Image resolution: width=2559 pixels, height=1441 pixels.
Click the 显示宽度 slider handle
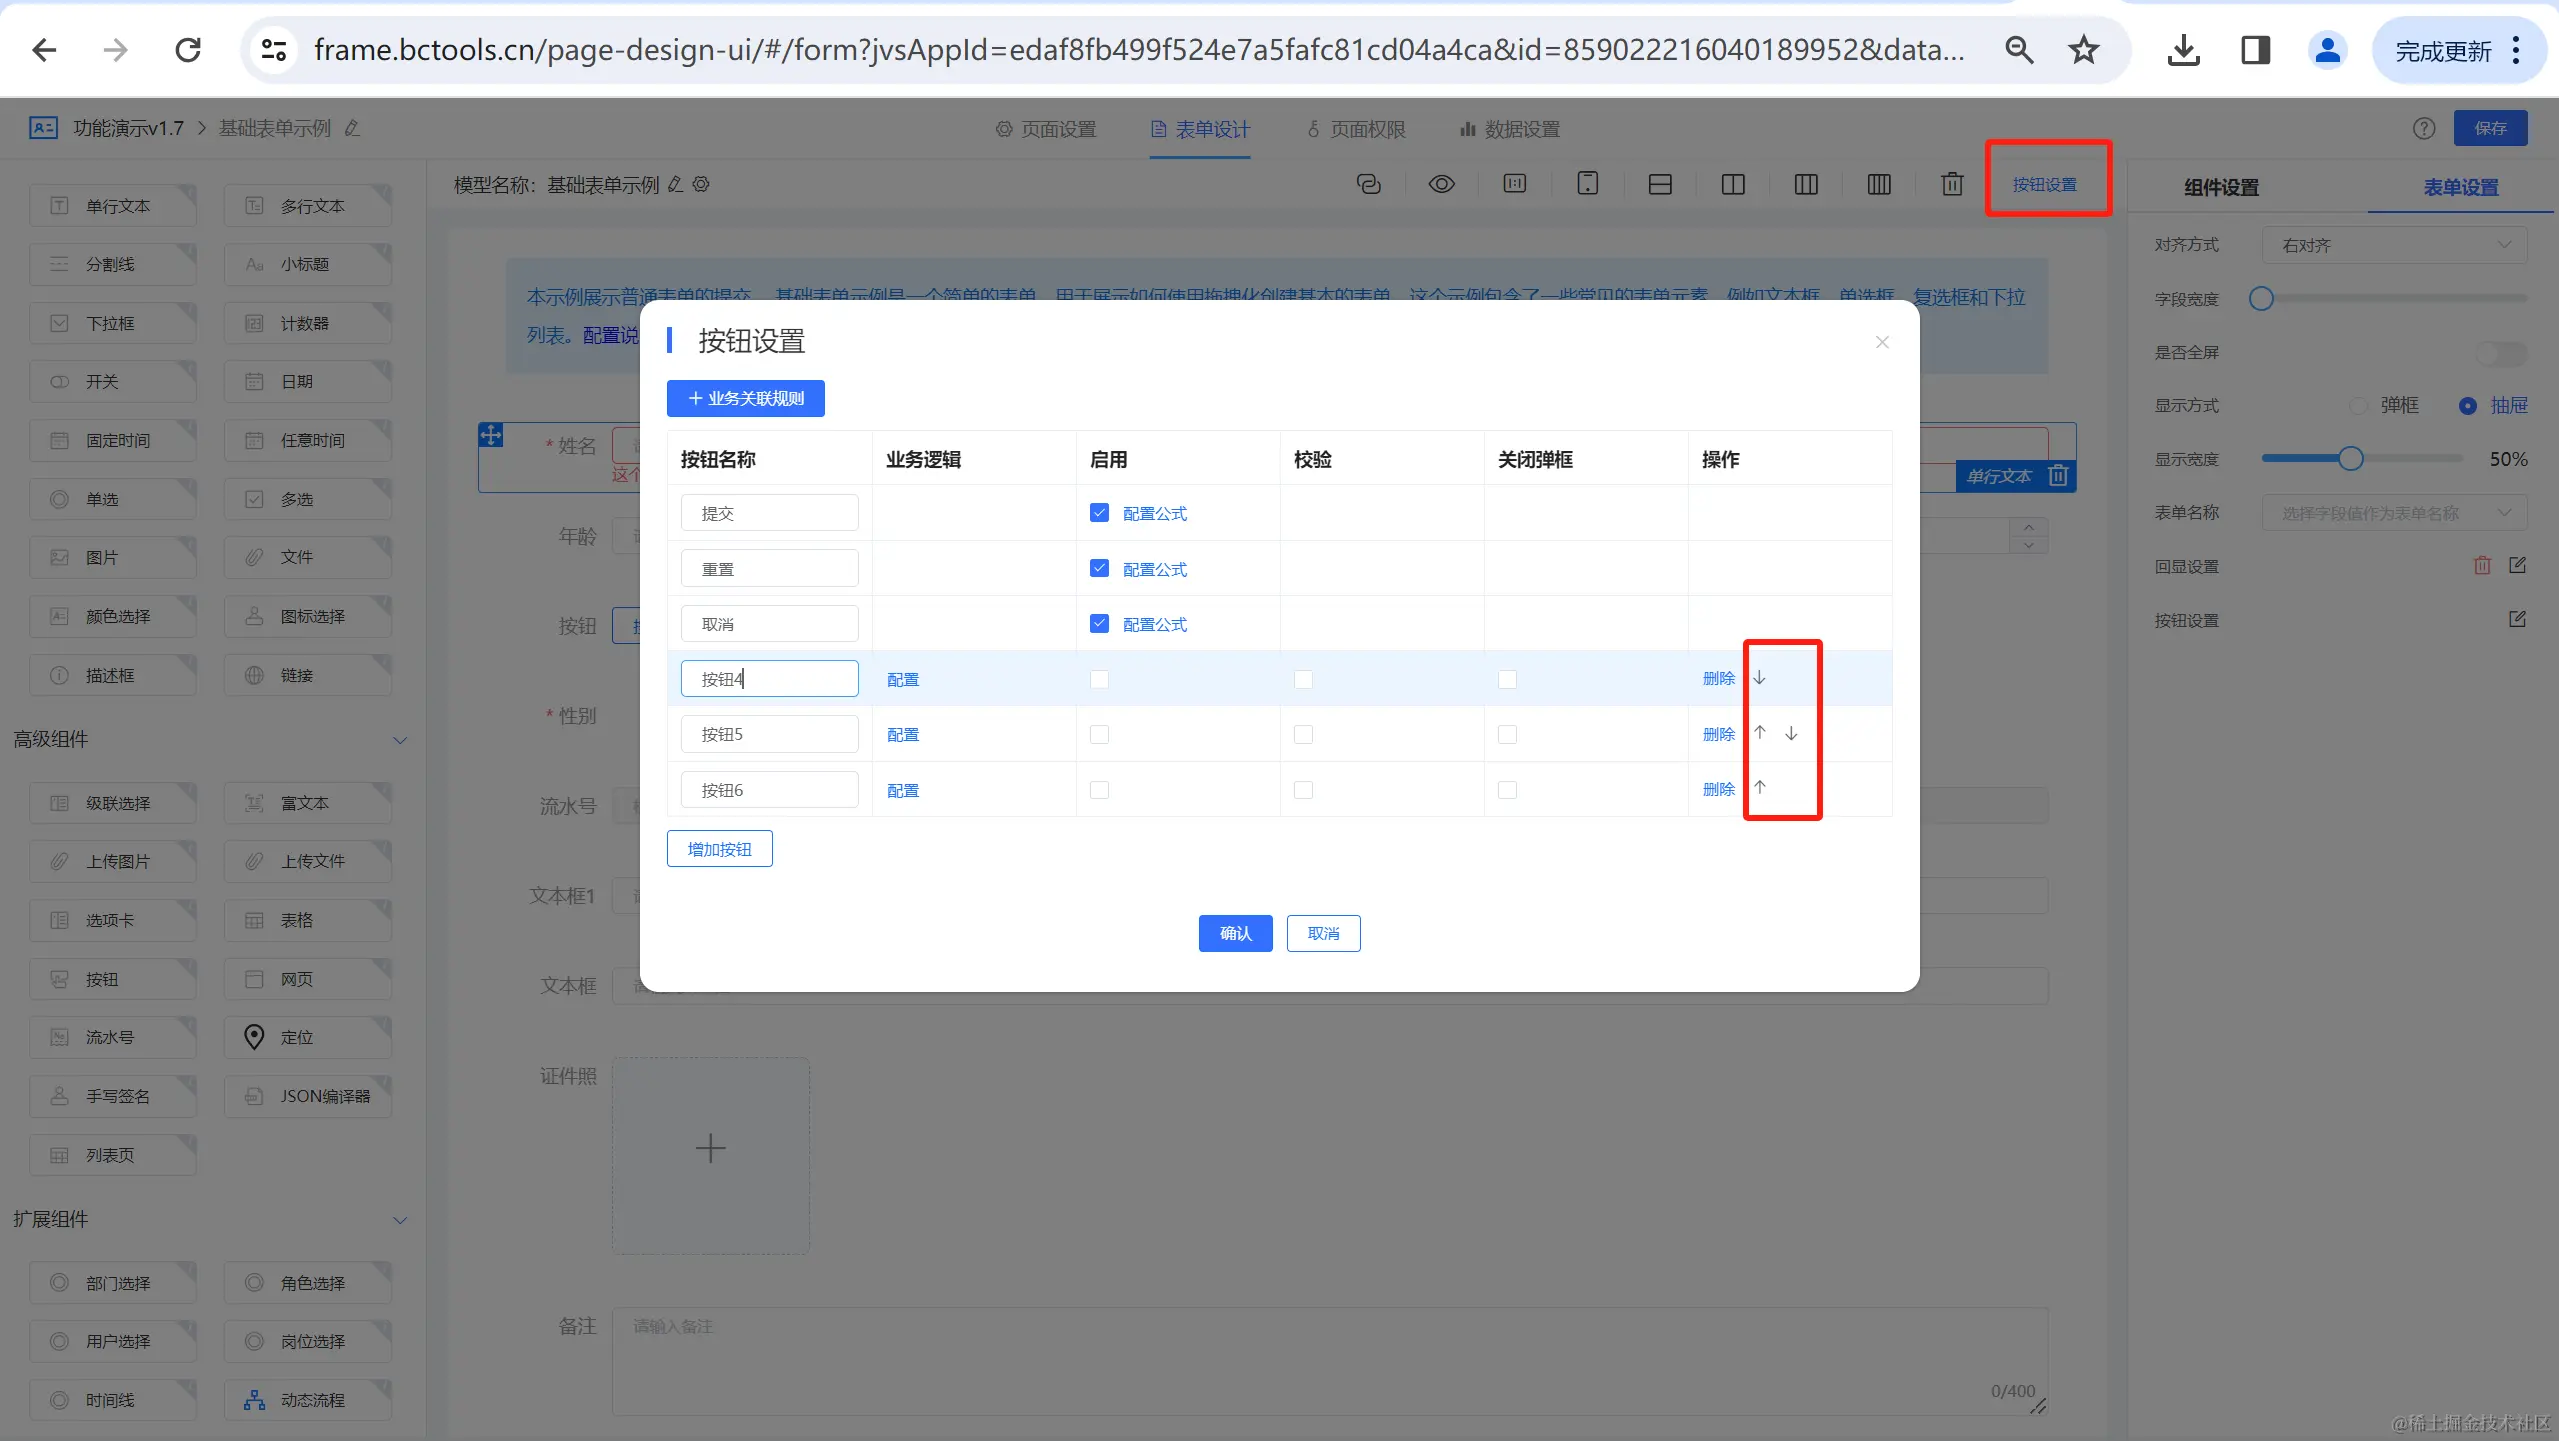(2351, 459)
